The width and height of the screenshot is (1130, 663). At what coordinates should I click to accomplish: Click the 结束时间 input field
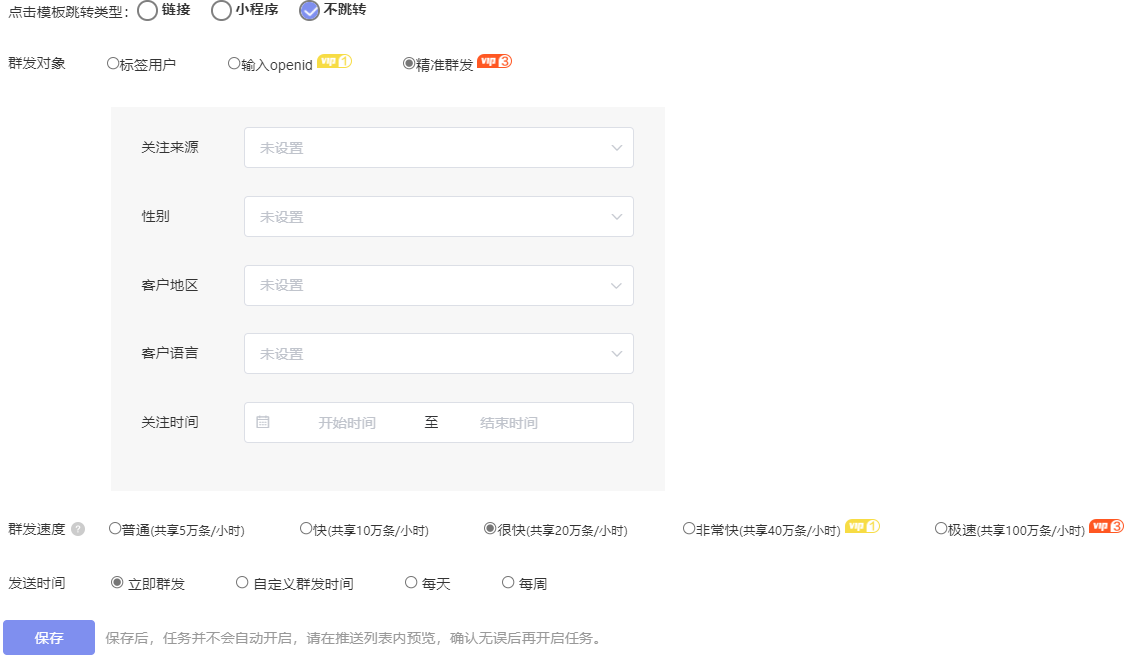tap(510, 422)
